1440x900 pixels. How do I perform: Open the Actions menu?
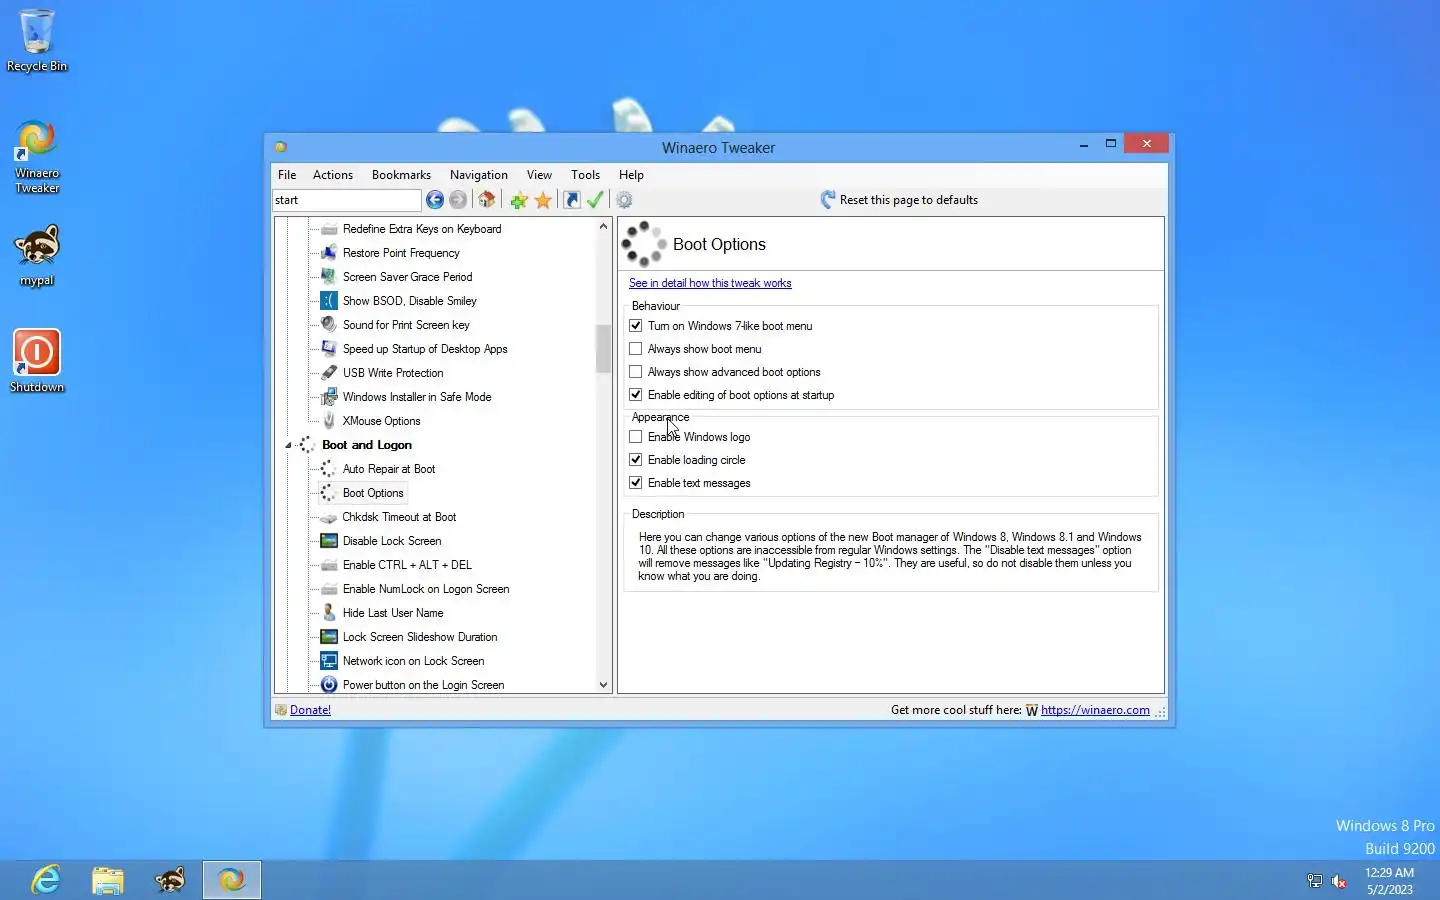[333, 175]
